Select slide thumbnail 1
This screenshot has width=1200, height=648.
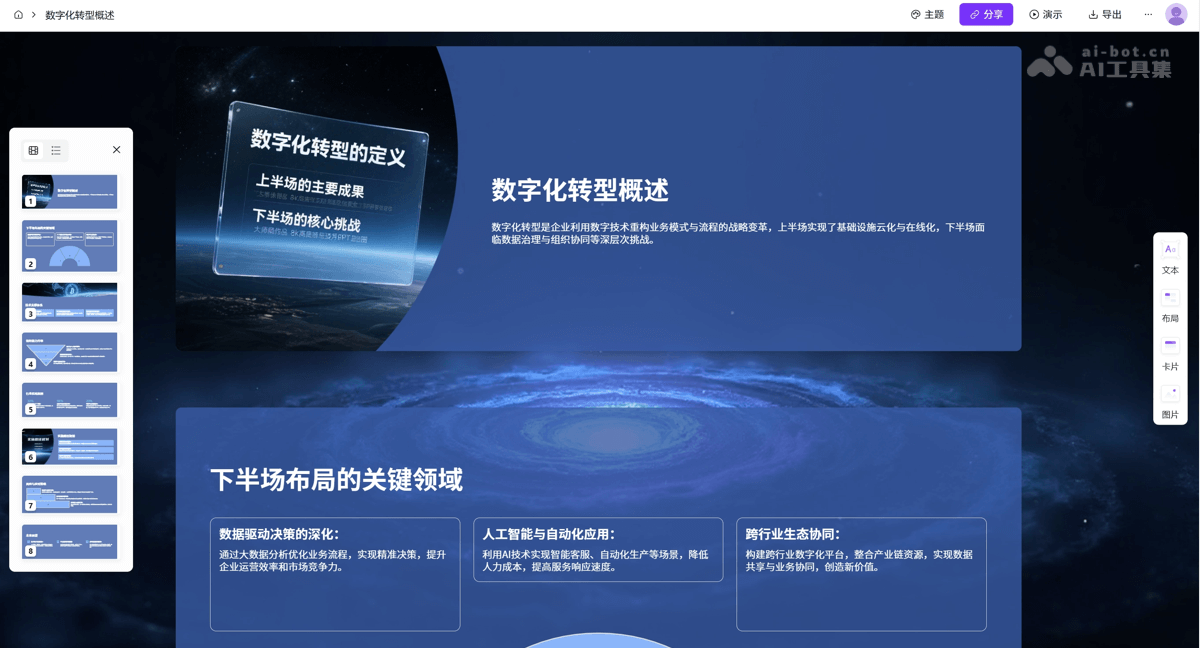coord(70,192)
